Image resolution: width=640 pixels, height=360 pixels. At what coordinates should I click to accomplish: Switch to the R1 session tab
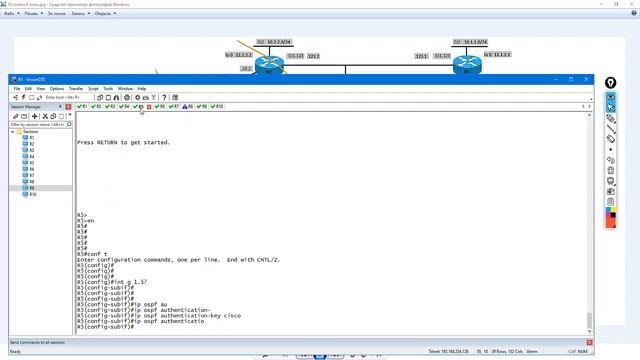(82, 107)
